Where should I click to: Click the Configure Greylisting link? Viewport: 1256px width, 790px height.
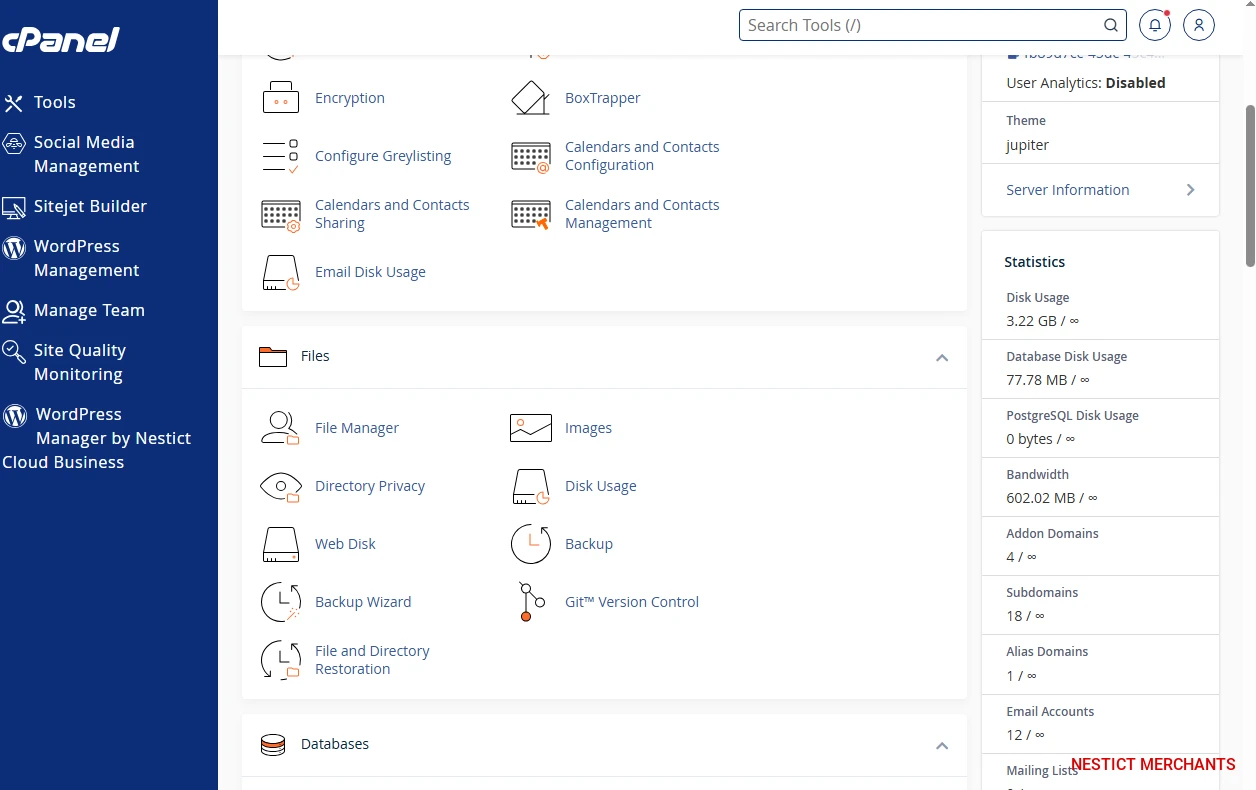tap(382, 156)
